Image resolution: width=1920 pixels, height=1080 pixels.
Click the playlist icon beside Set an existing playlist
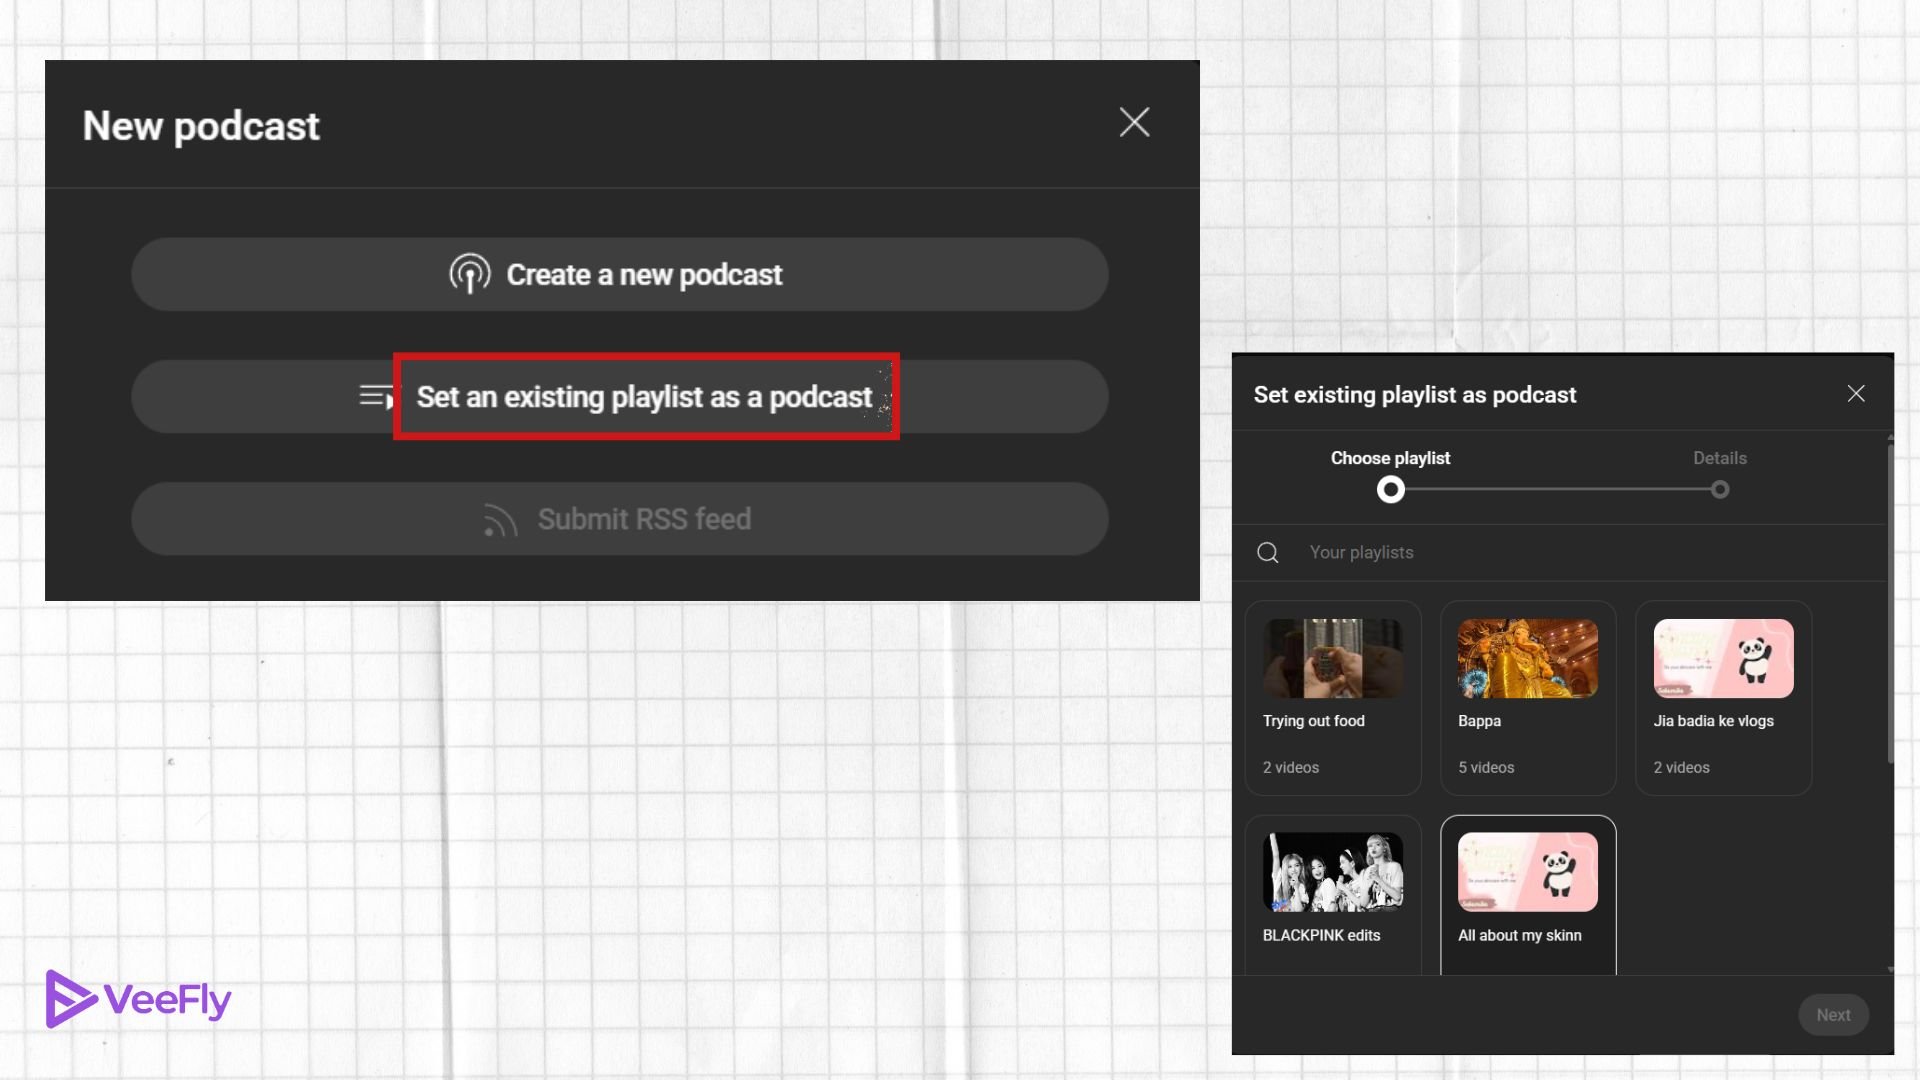(374, 396)
